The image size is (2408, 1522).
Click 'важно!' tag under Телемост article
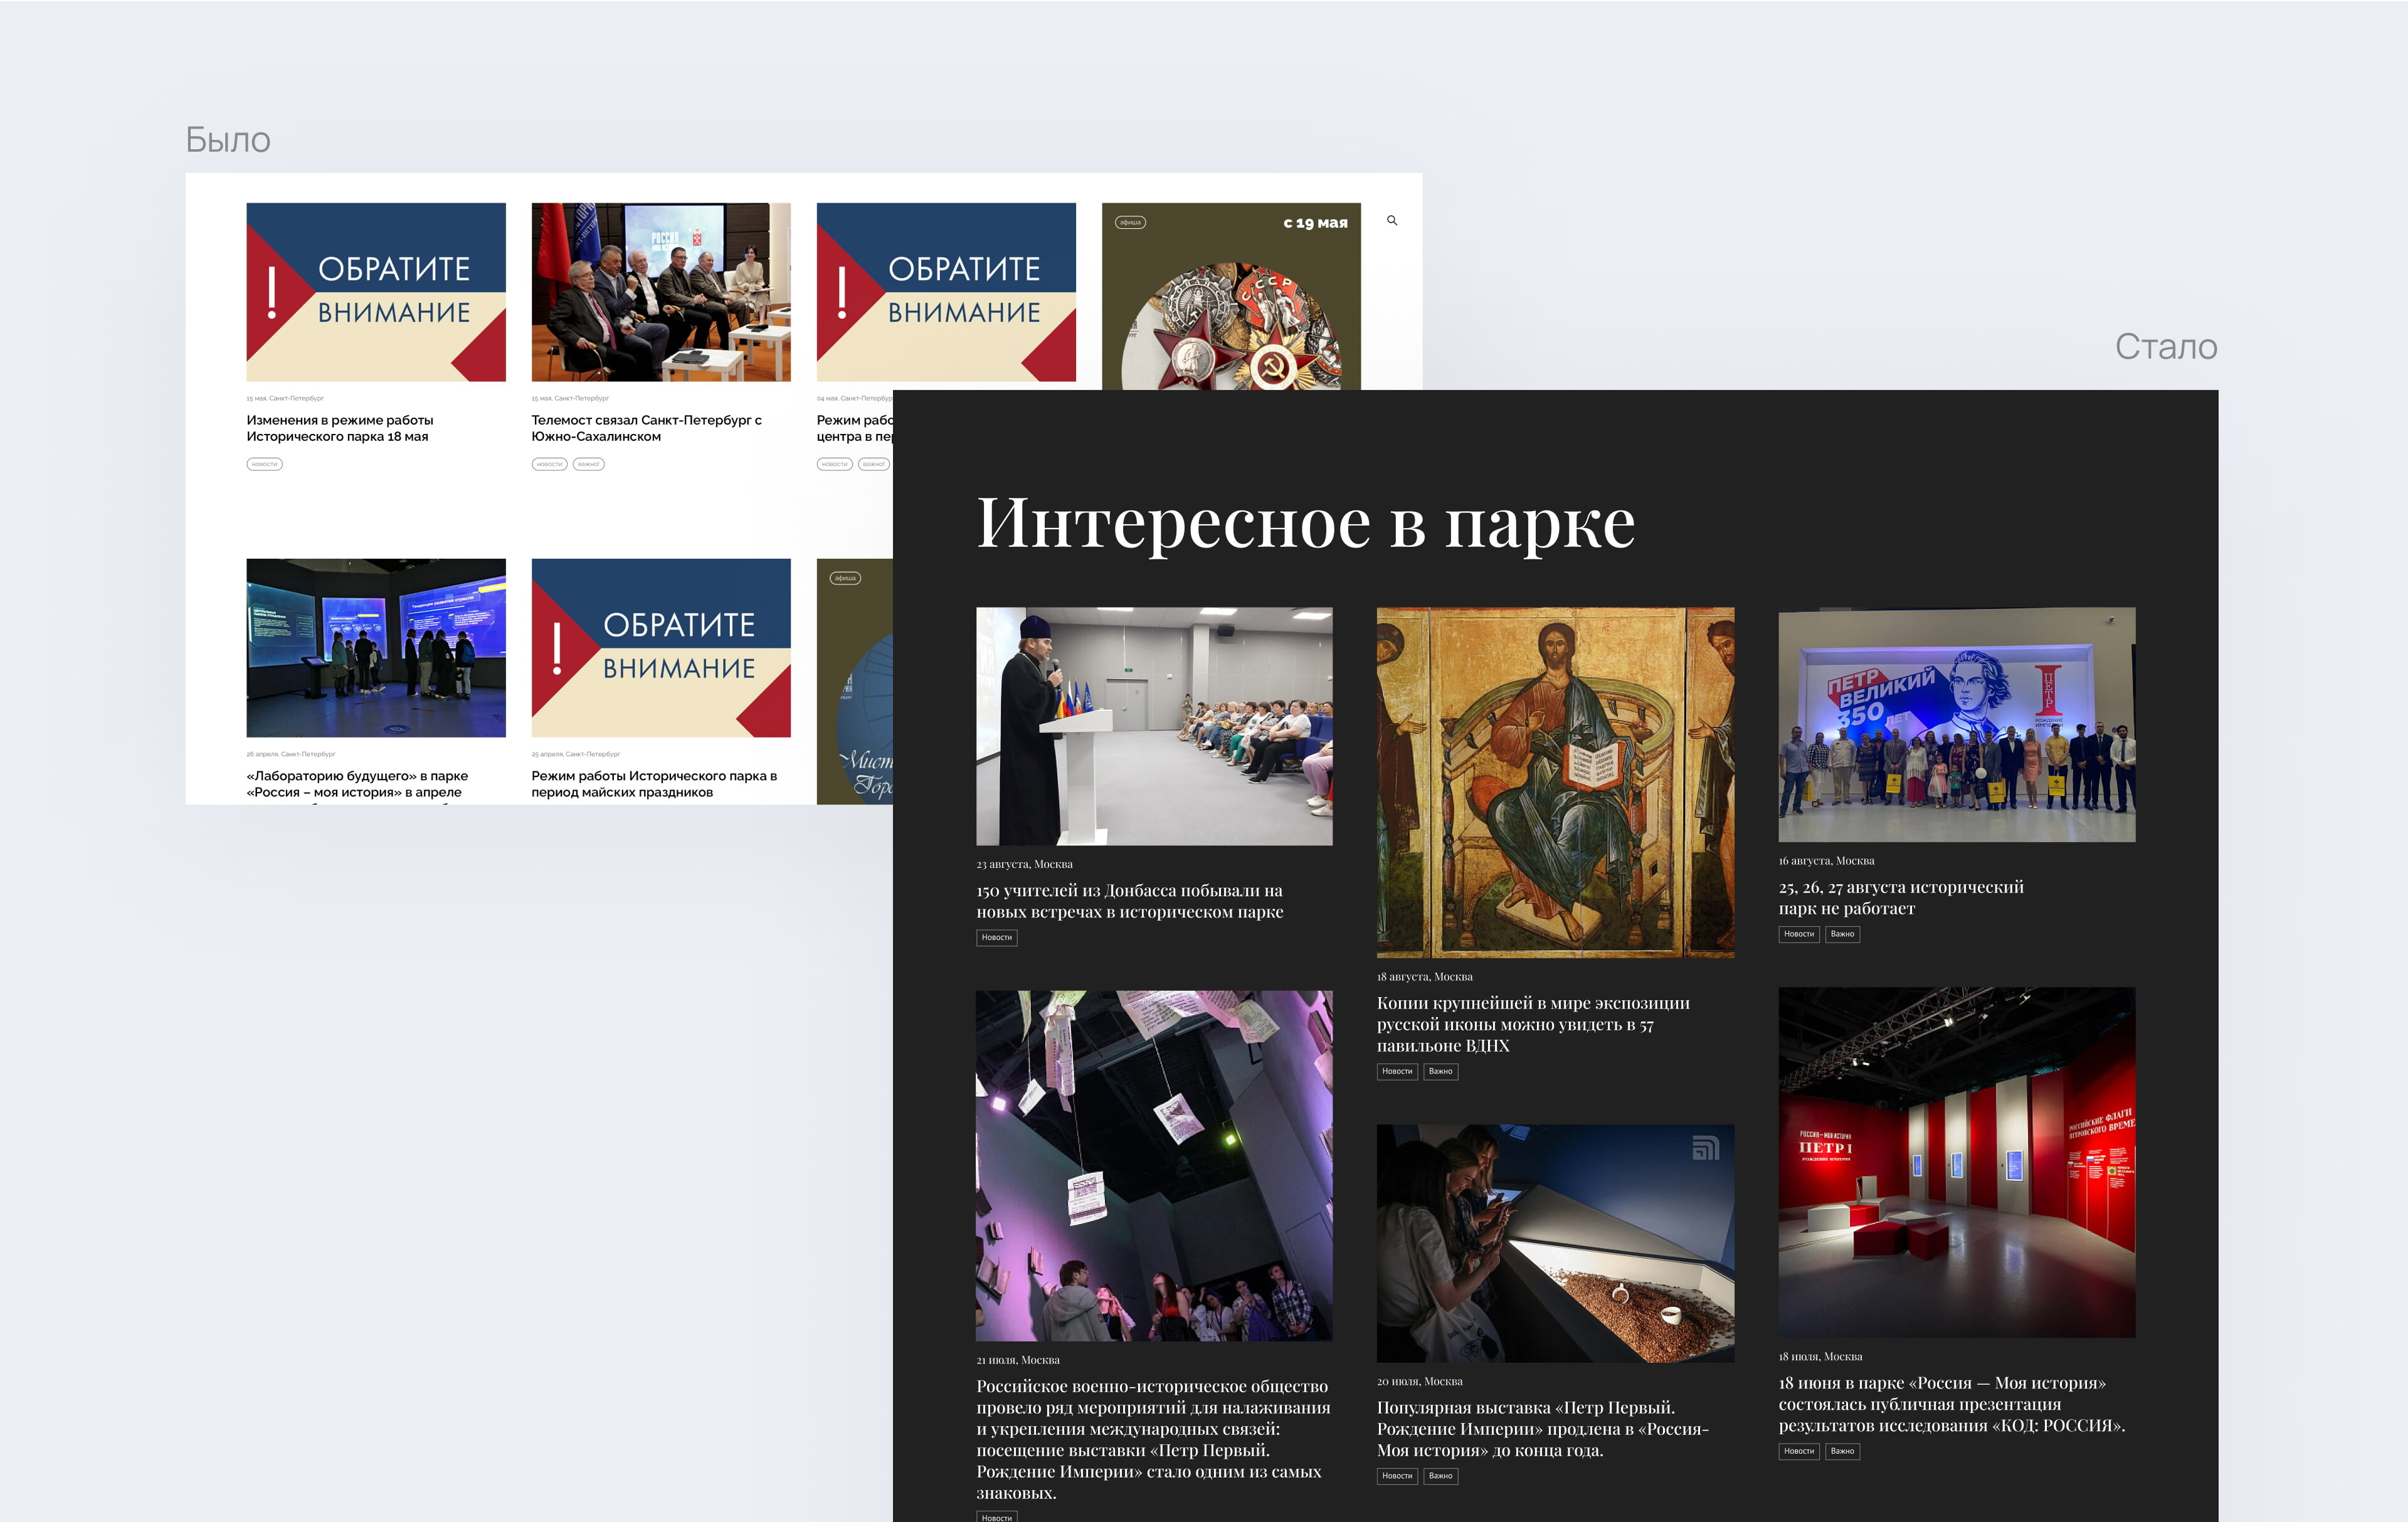(588, 464)
